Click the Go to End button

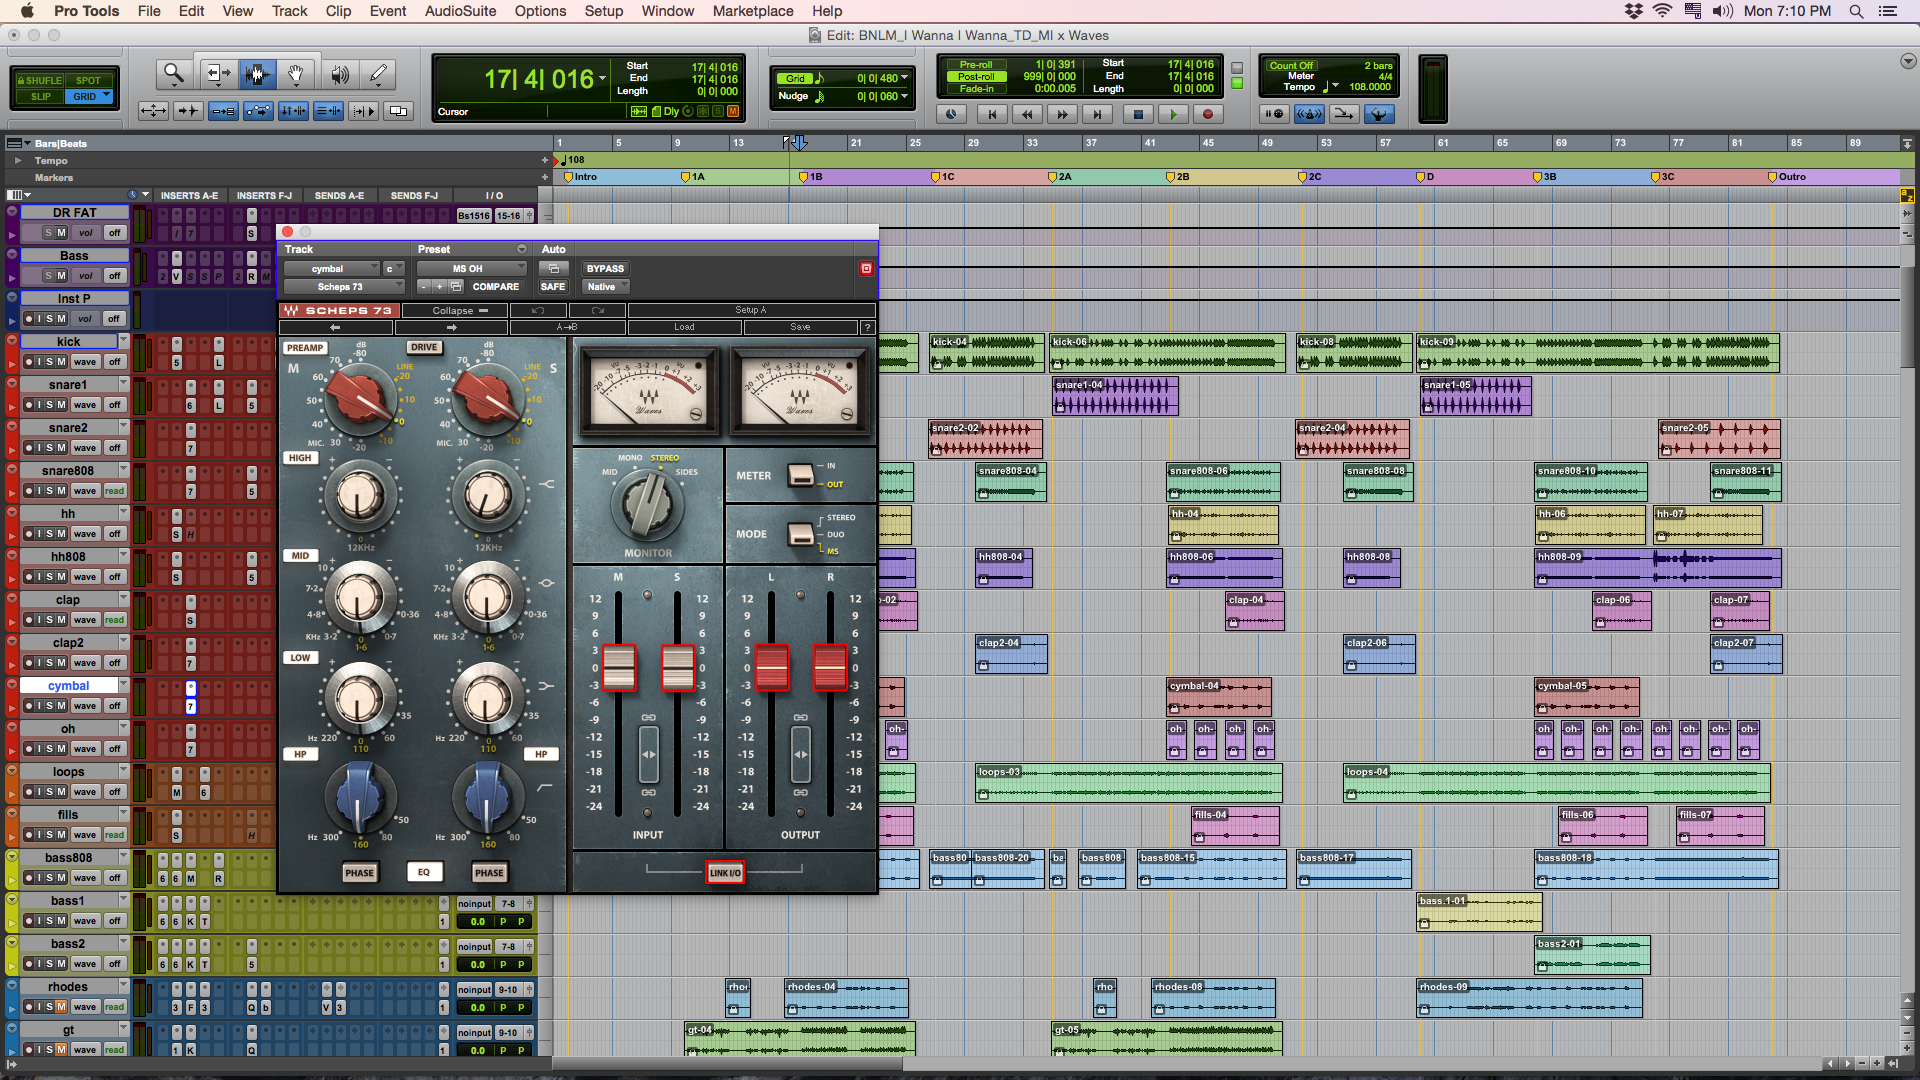tap(1097, 114)
